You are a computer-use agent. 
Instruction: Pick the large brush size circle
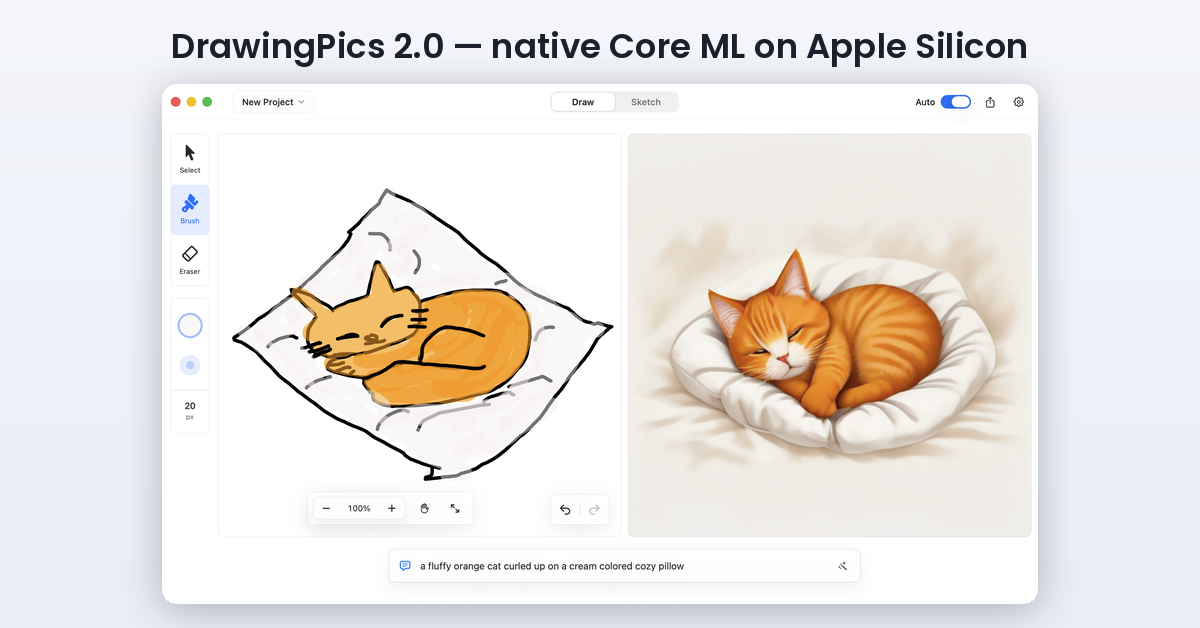tap(190, 325)
